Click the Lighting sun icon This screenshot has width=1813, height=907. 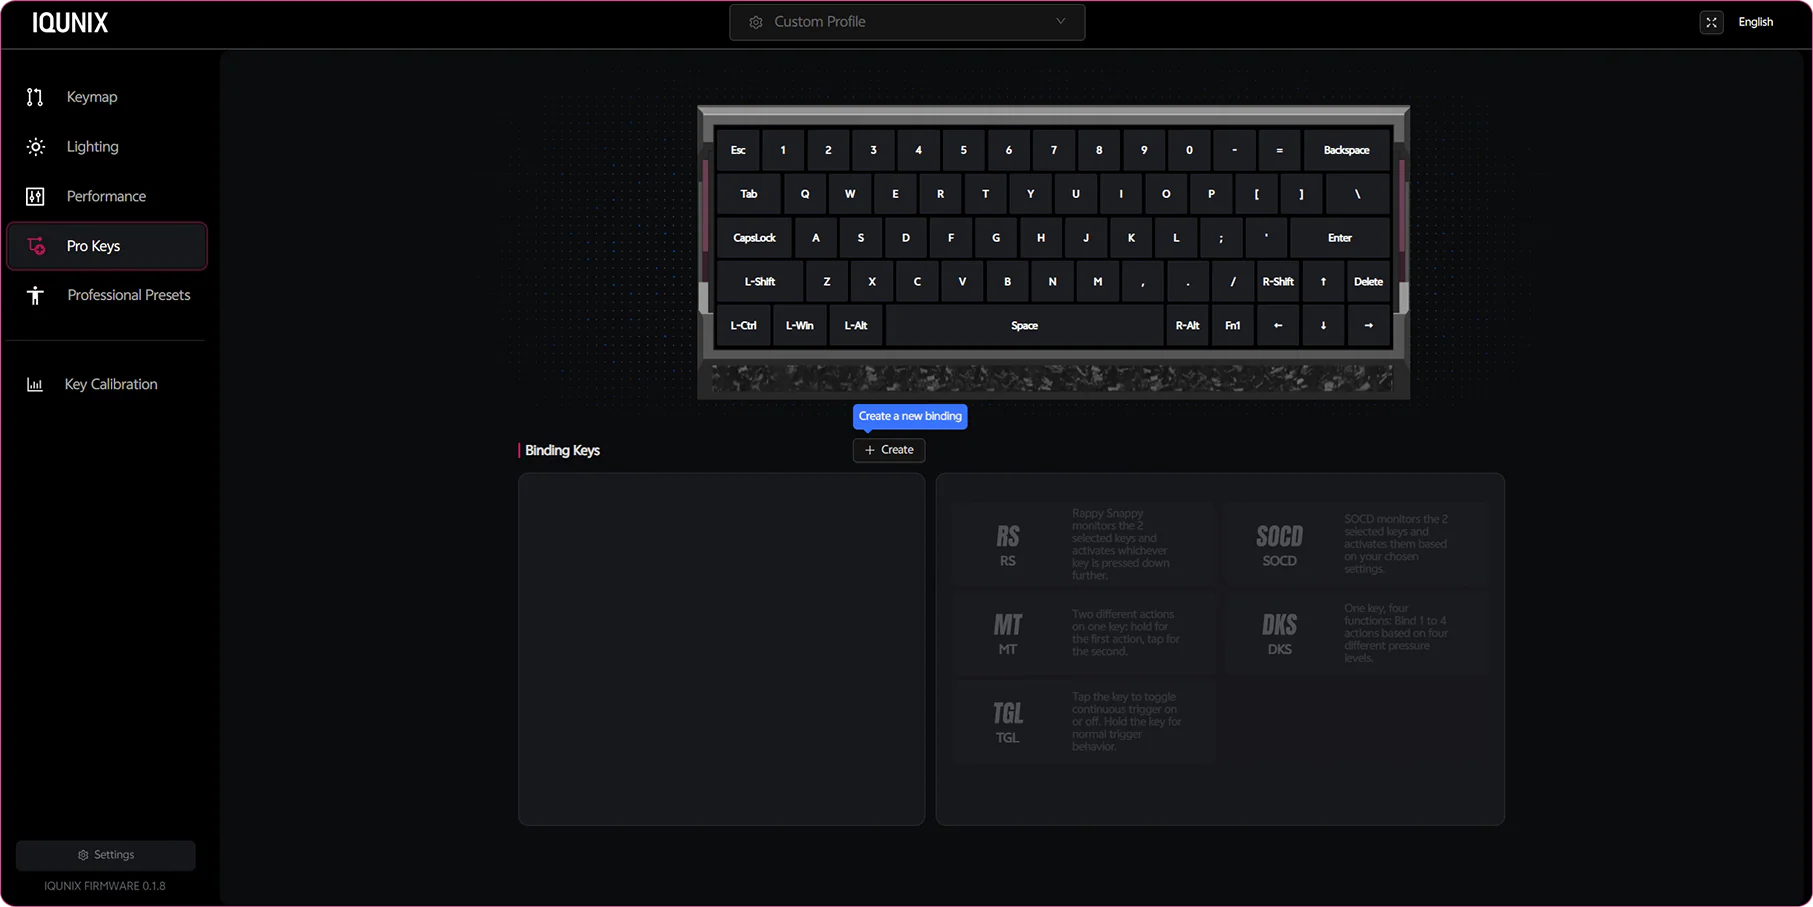[35, 147]
